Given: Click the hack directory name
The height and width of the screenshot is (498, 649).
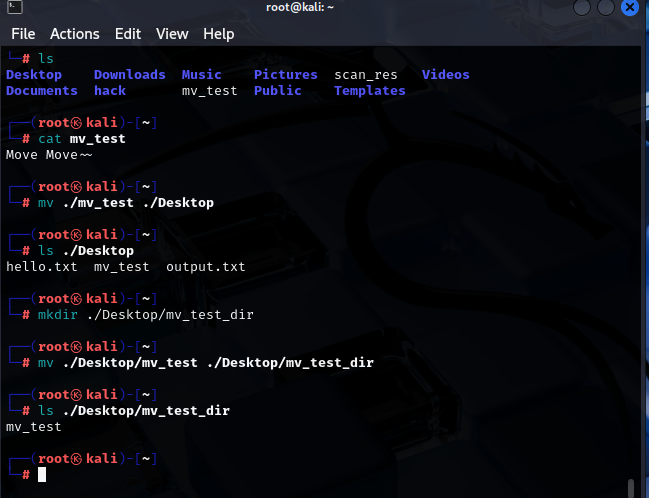Looking at the screenshot, I should click(110, 91).
